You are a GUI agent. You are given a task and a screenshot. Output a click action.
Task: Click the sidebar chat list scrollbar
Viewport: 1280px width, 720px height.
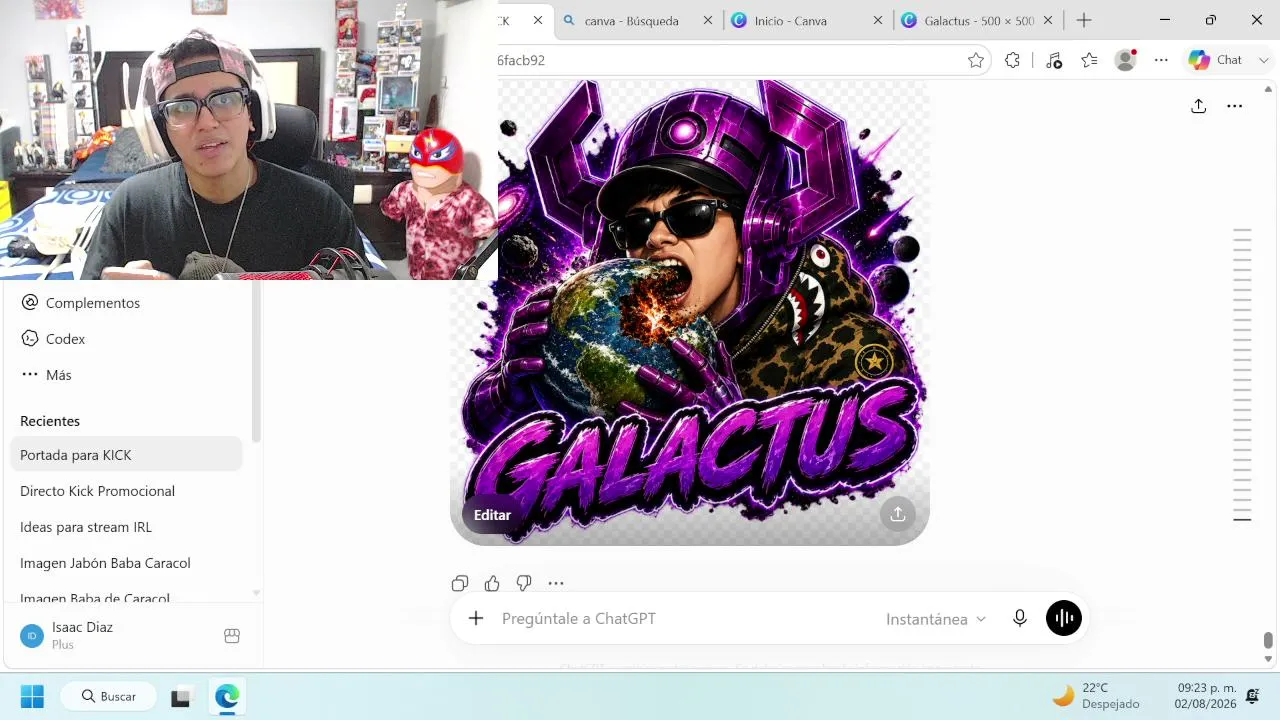tap(256, 361)
